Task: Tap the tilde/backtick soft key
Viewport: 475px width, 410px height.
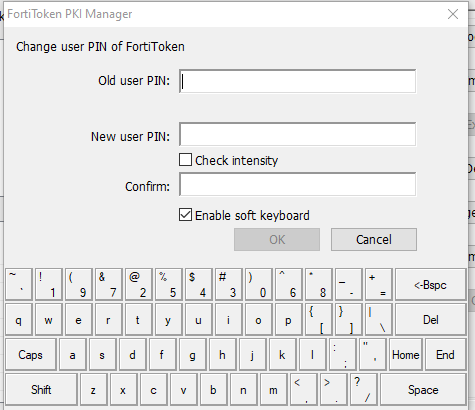Action: click(x=19, y=284)
